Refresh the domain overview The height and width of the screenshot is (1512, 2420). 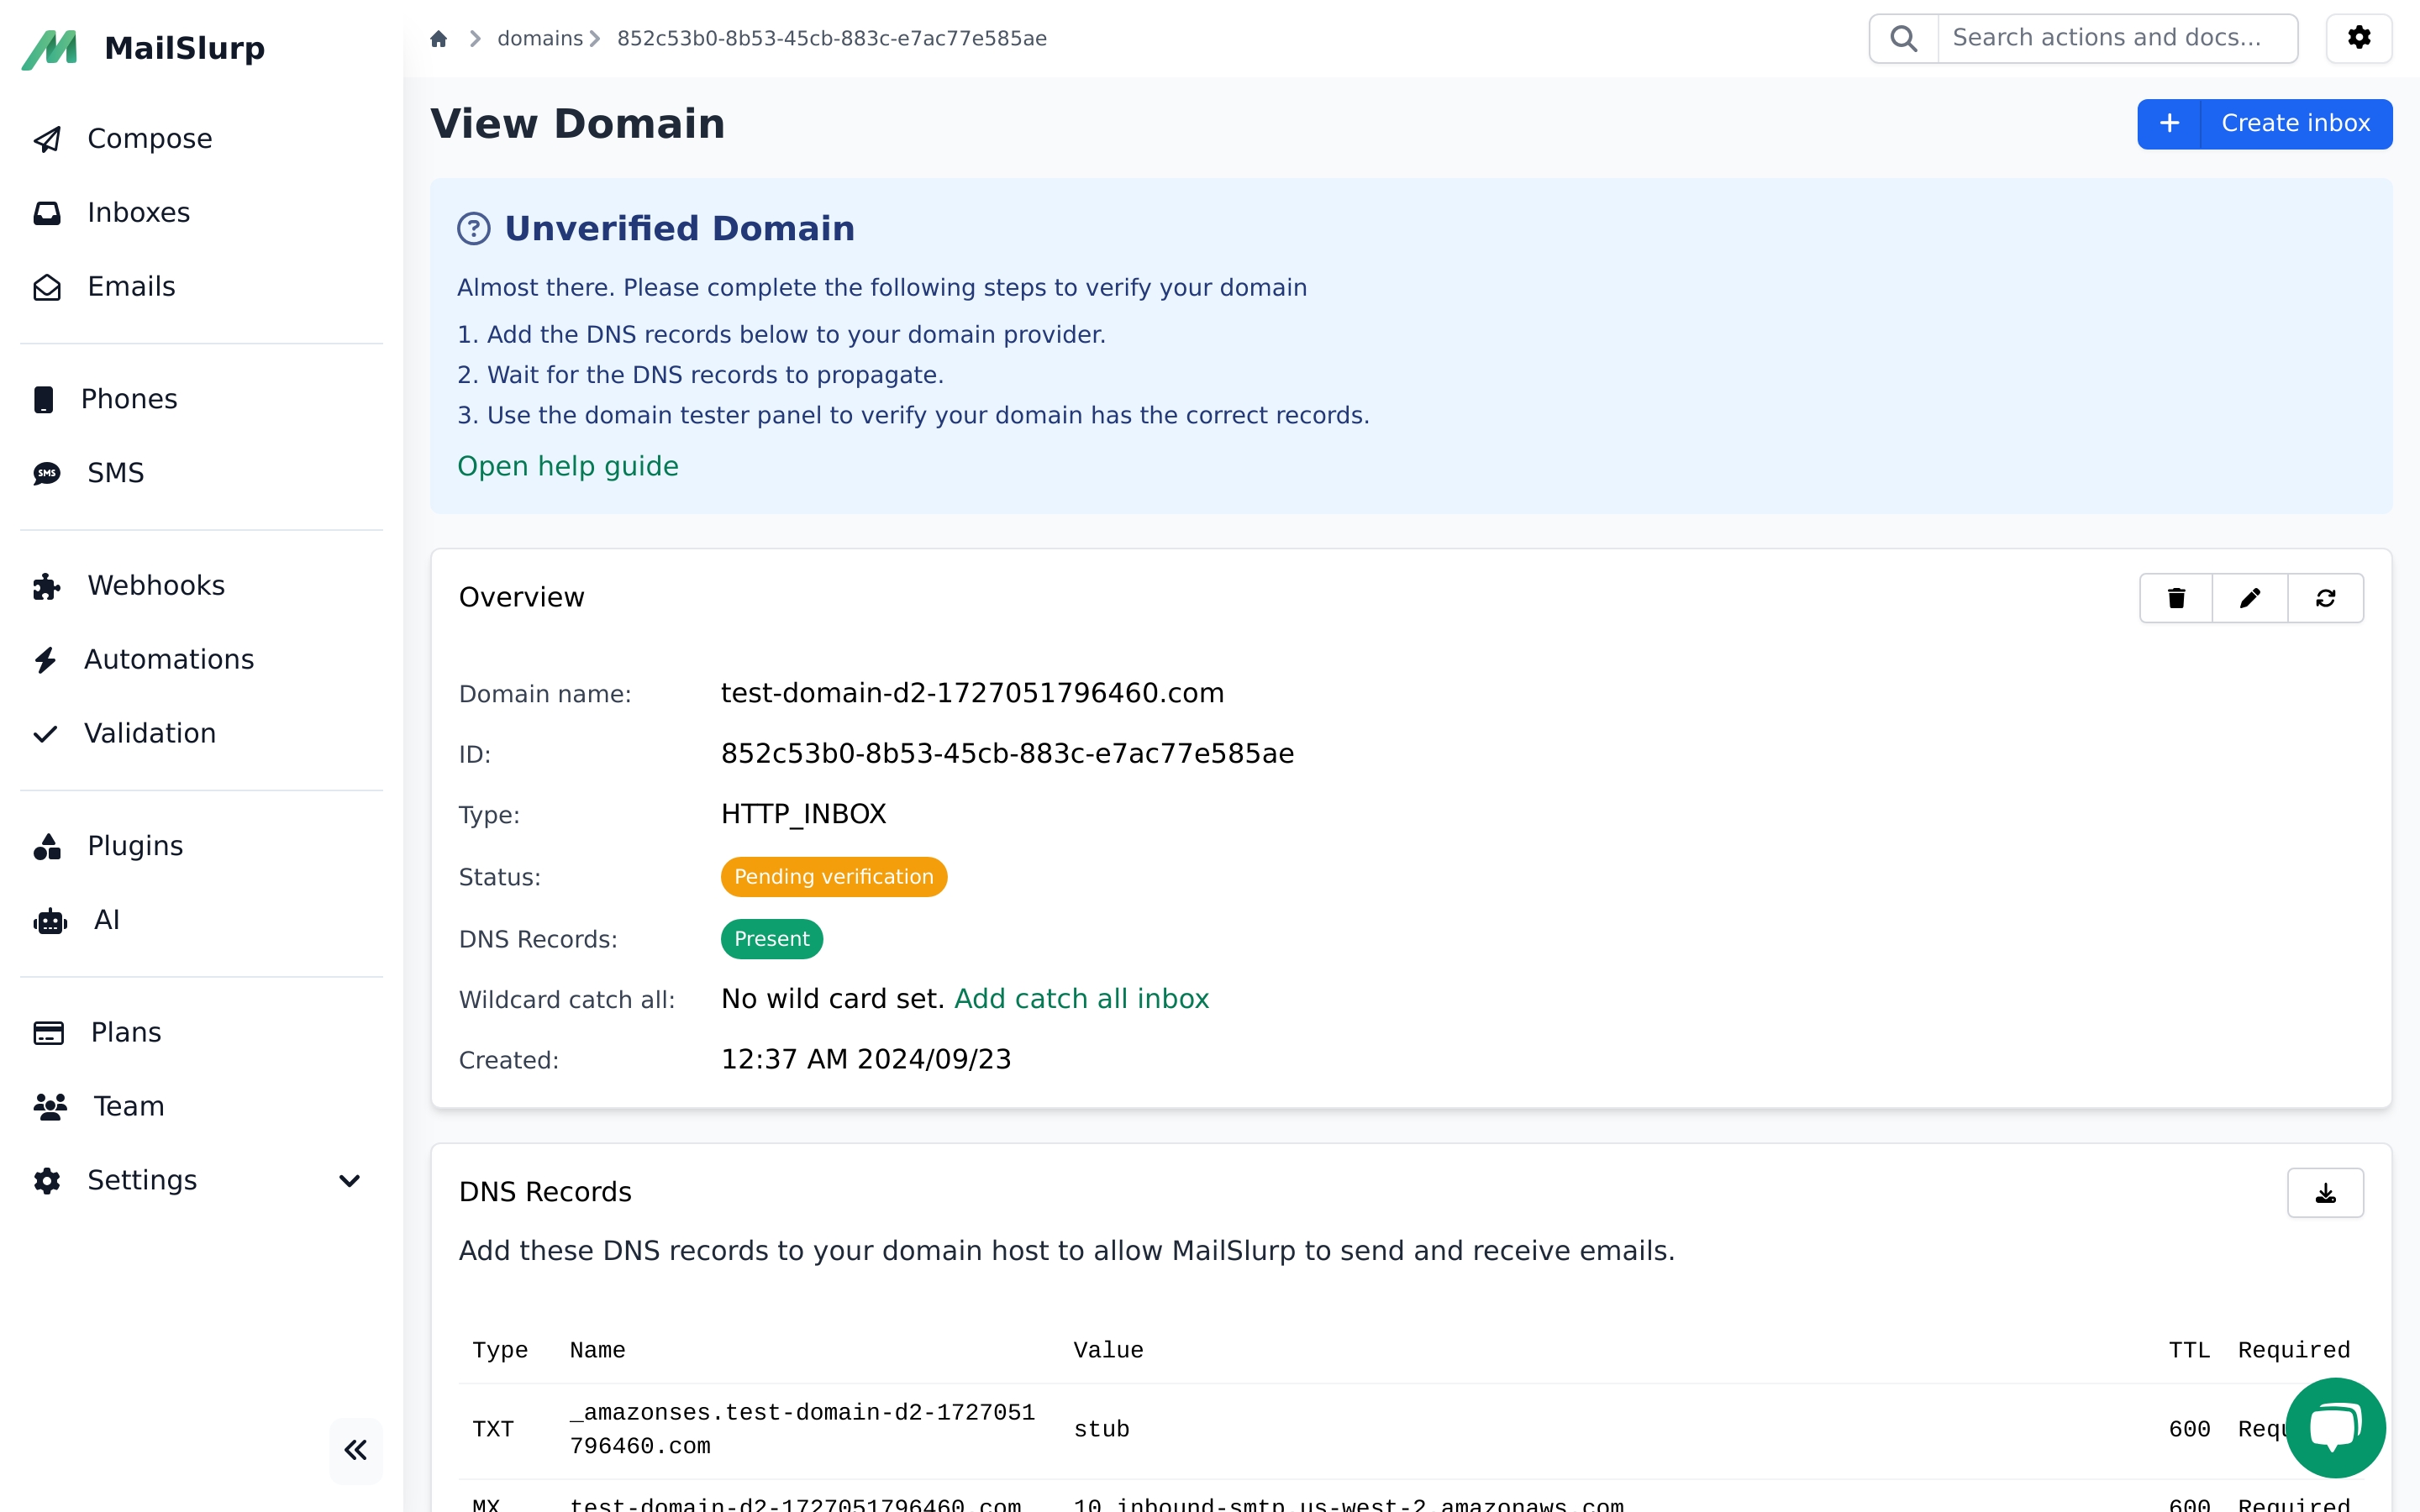tap(2326, 598)
